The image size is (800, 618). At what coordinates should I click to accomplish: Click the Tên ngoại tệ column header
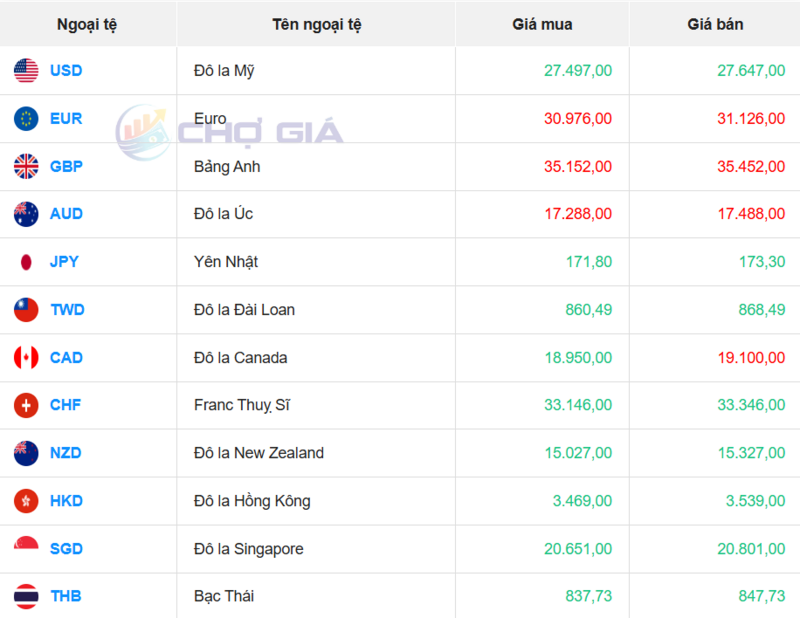[316, 24]
